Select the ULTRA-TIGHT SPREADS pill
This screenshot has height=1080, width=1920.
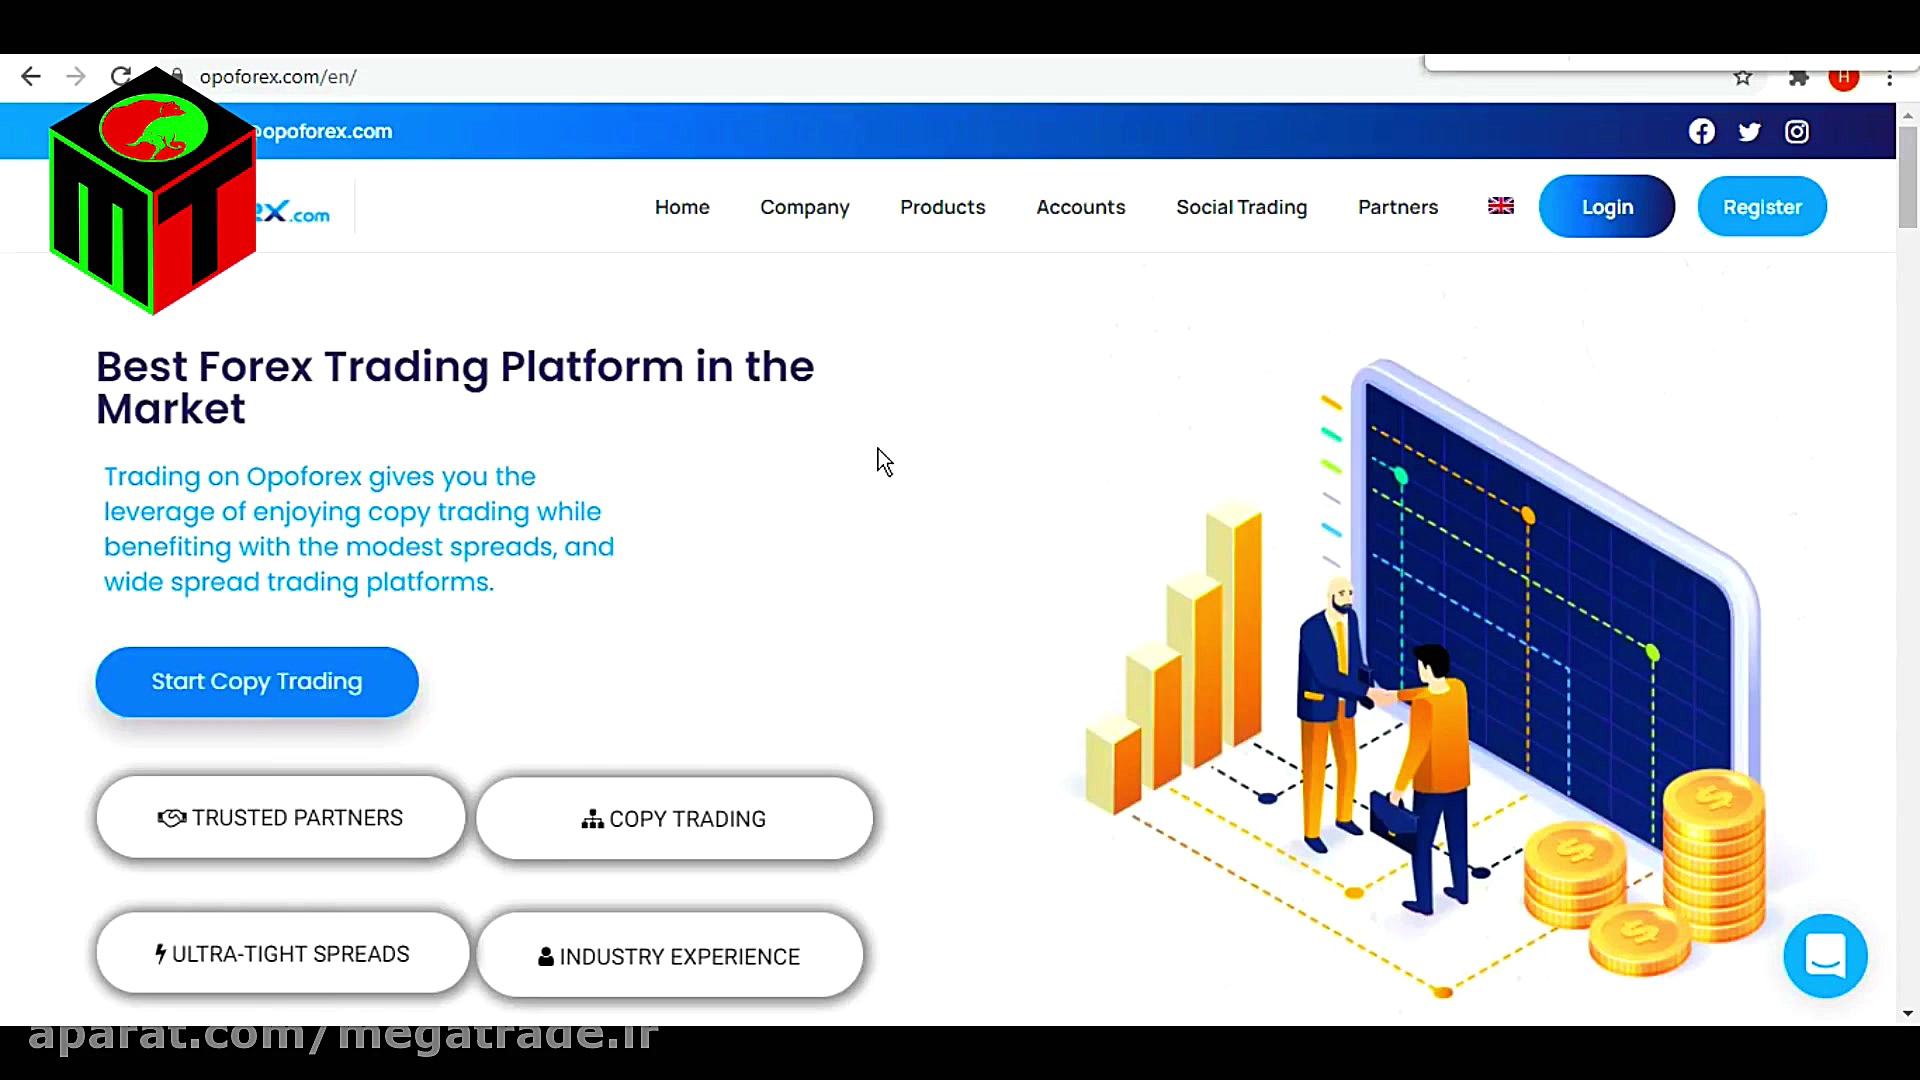[x=283, y=954]
